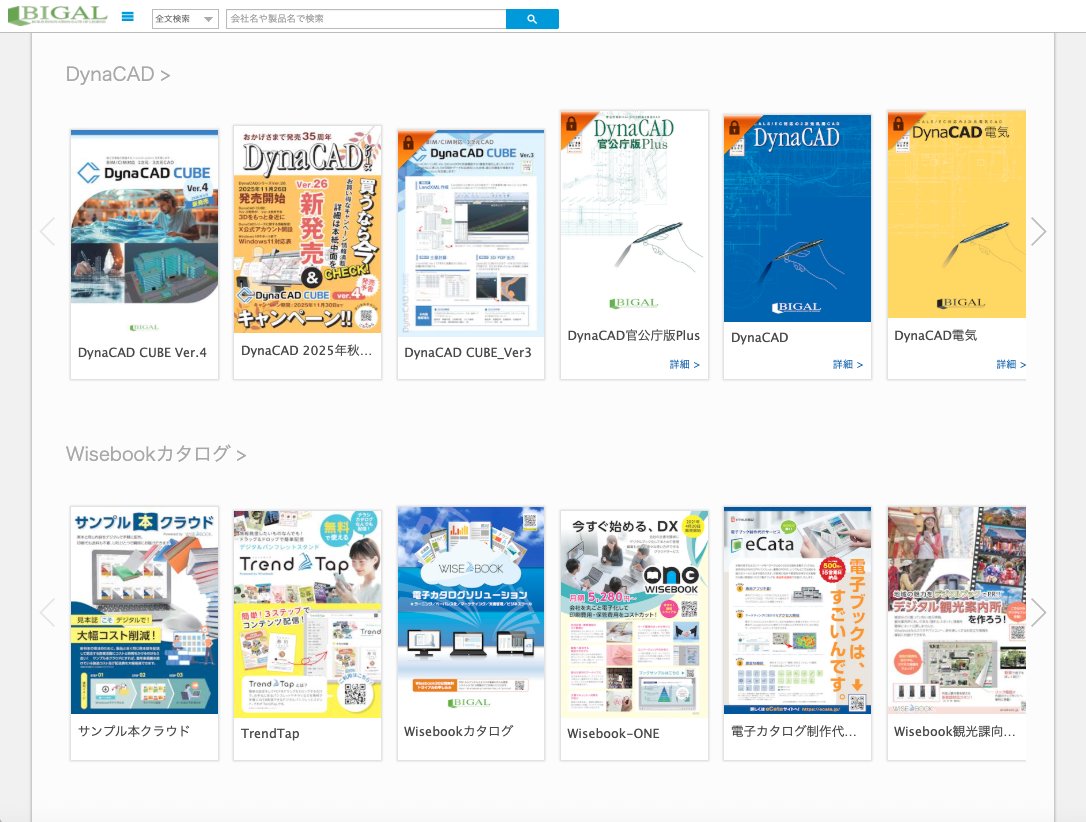Open eCata 電子カタログ制作代 cover
1086x822 pixels.
[x=797, y=610]
